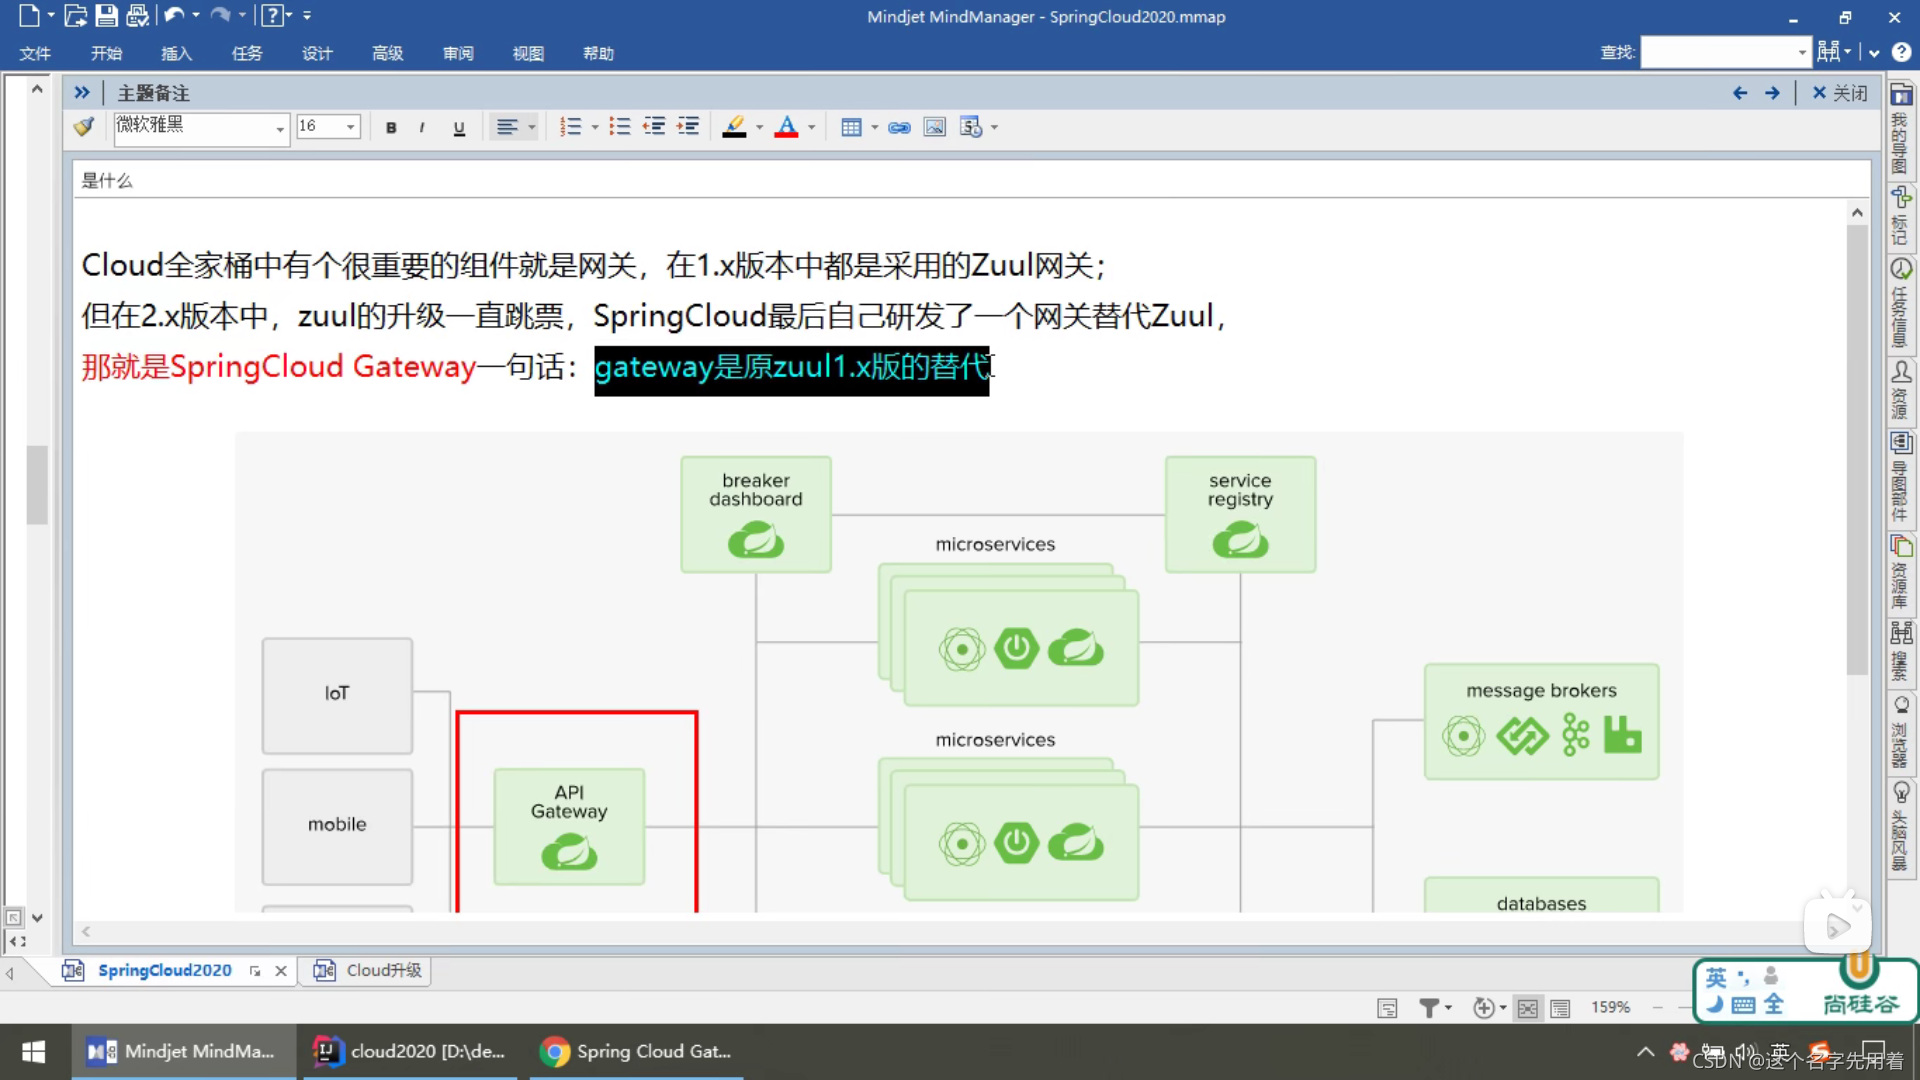Click the Insert Image icon
This screenshot has height=1080, width=1920.
[x=932, y=125]
